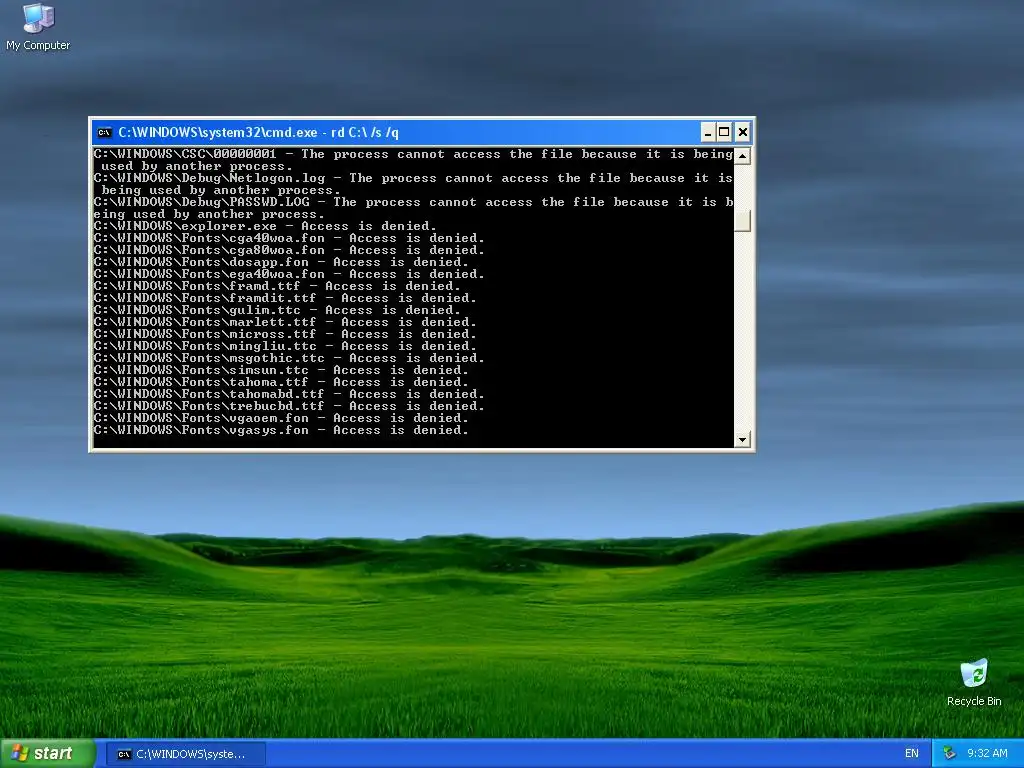Image resolution: width=1024 pixels, height=768 pixels.
Task: Select the cmd.exe taskbar button
Action: coord(185,754)
